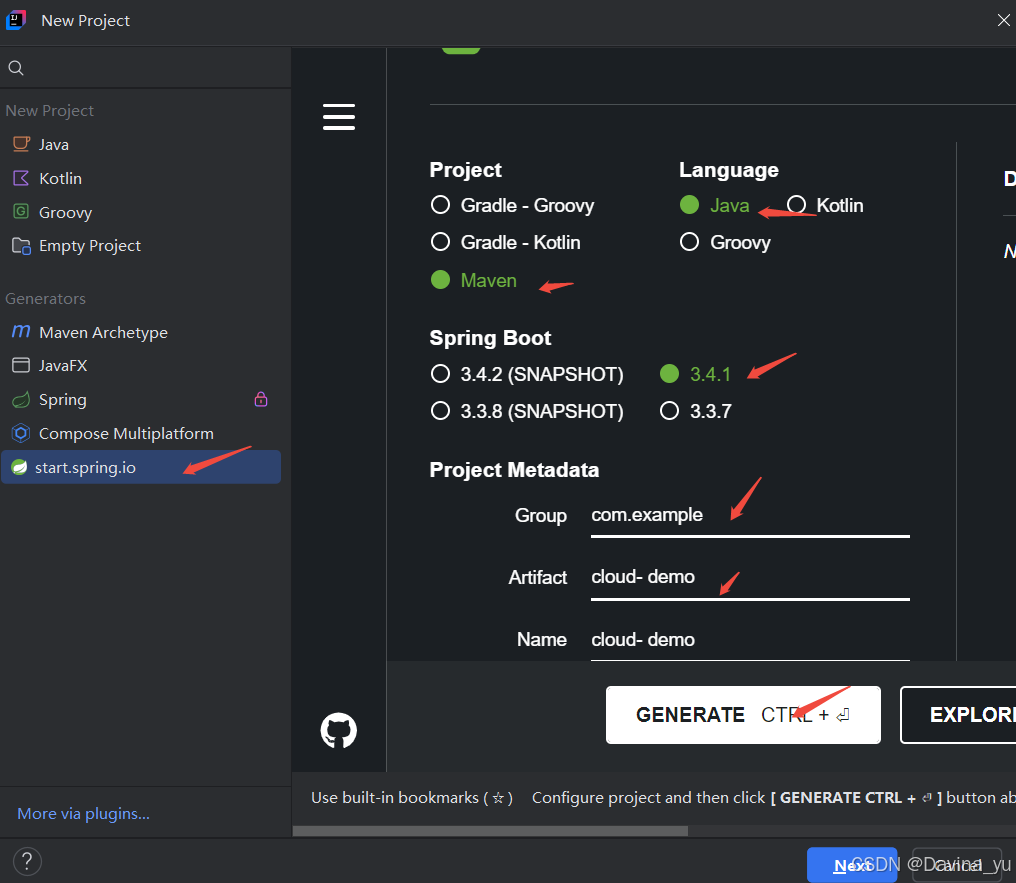Click the Spring Boot heading
The width and height of the screenshot is (1016, 883).
(x=490, y=338)
